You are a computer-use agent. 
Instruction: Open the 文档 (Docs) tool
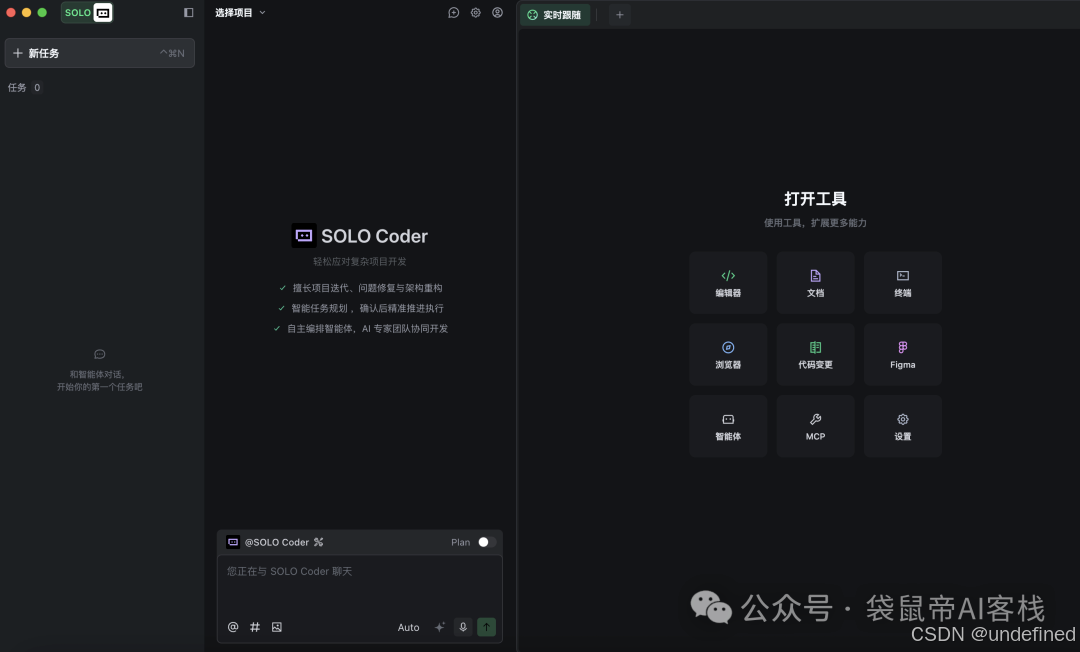815,282
